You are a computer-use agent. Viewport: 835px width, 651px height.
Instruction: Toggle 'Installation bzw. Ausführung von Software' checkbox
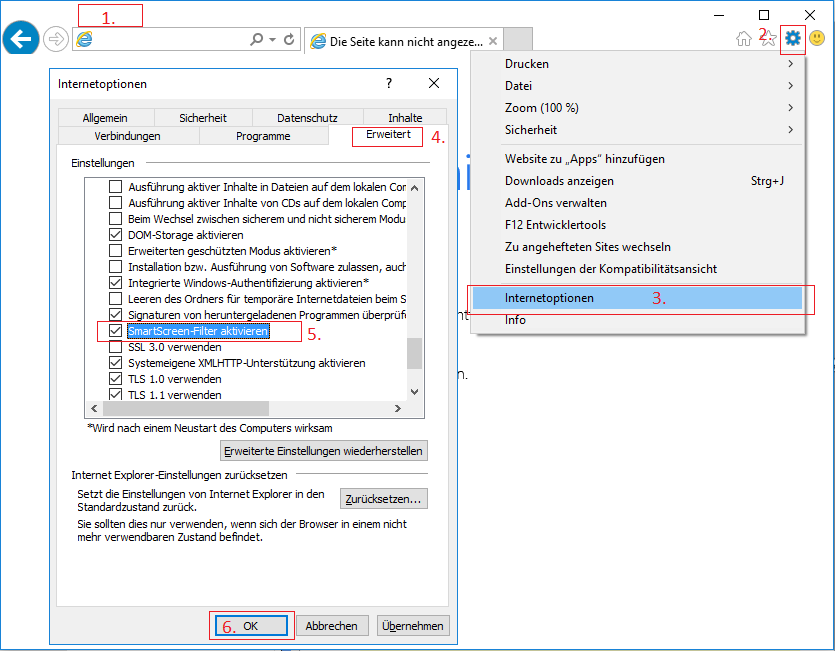115,267
